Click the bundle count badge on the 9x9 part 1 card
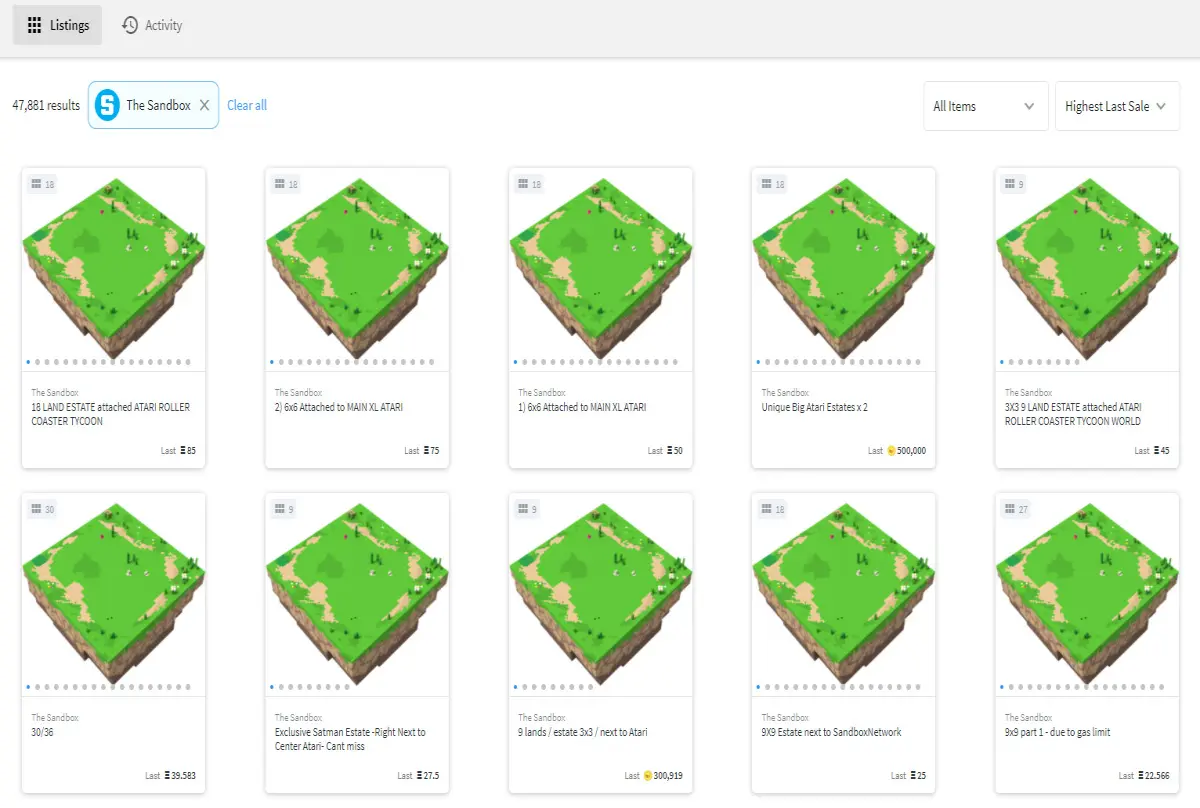Screen dimensions: 1200x808 click(1017, 509)
